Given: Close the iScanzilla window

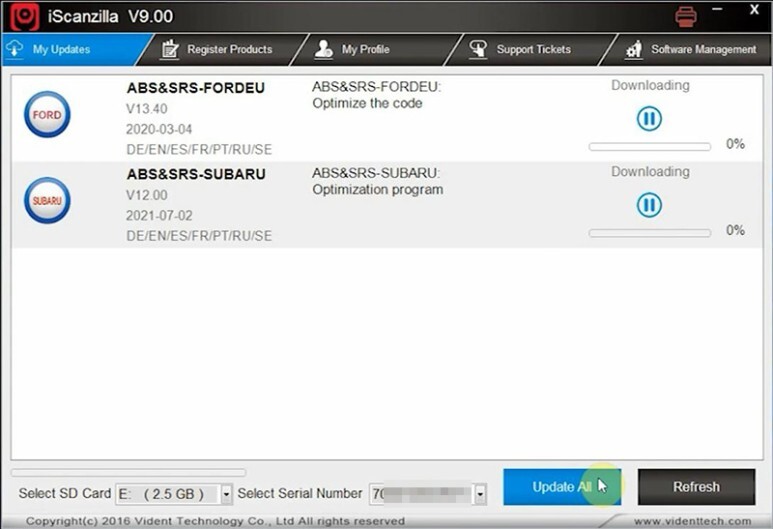Looking at the screenshot, I should pyautogui.click(x=754, y=9).
